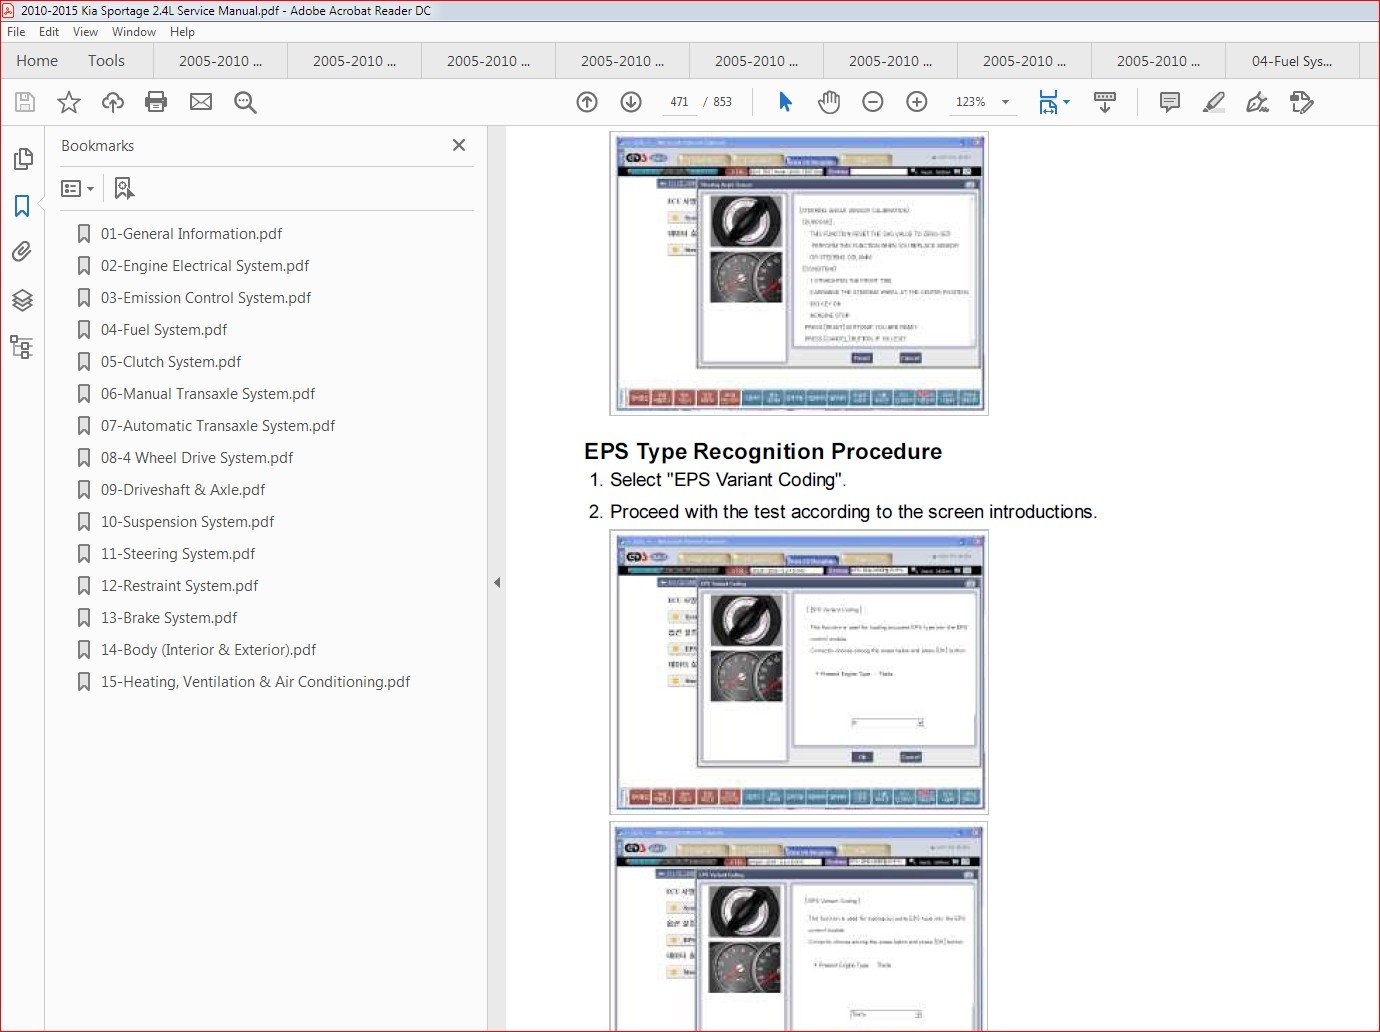This screenshot has height=1032, width=1380.
Task: Send the file by email envelope icon
Action: coord(201,102)
